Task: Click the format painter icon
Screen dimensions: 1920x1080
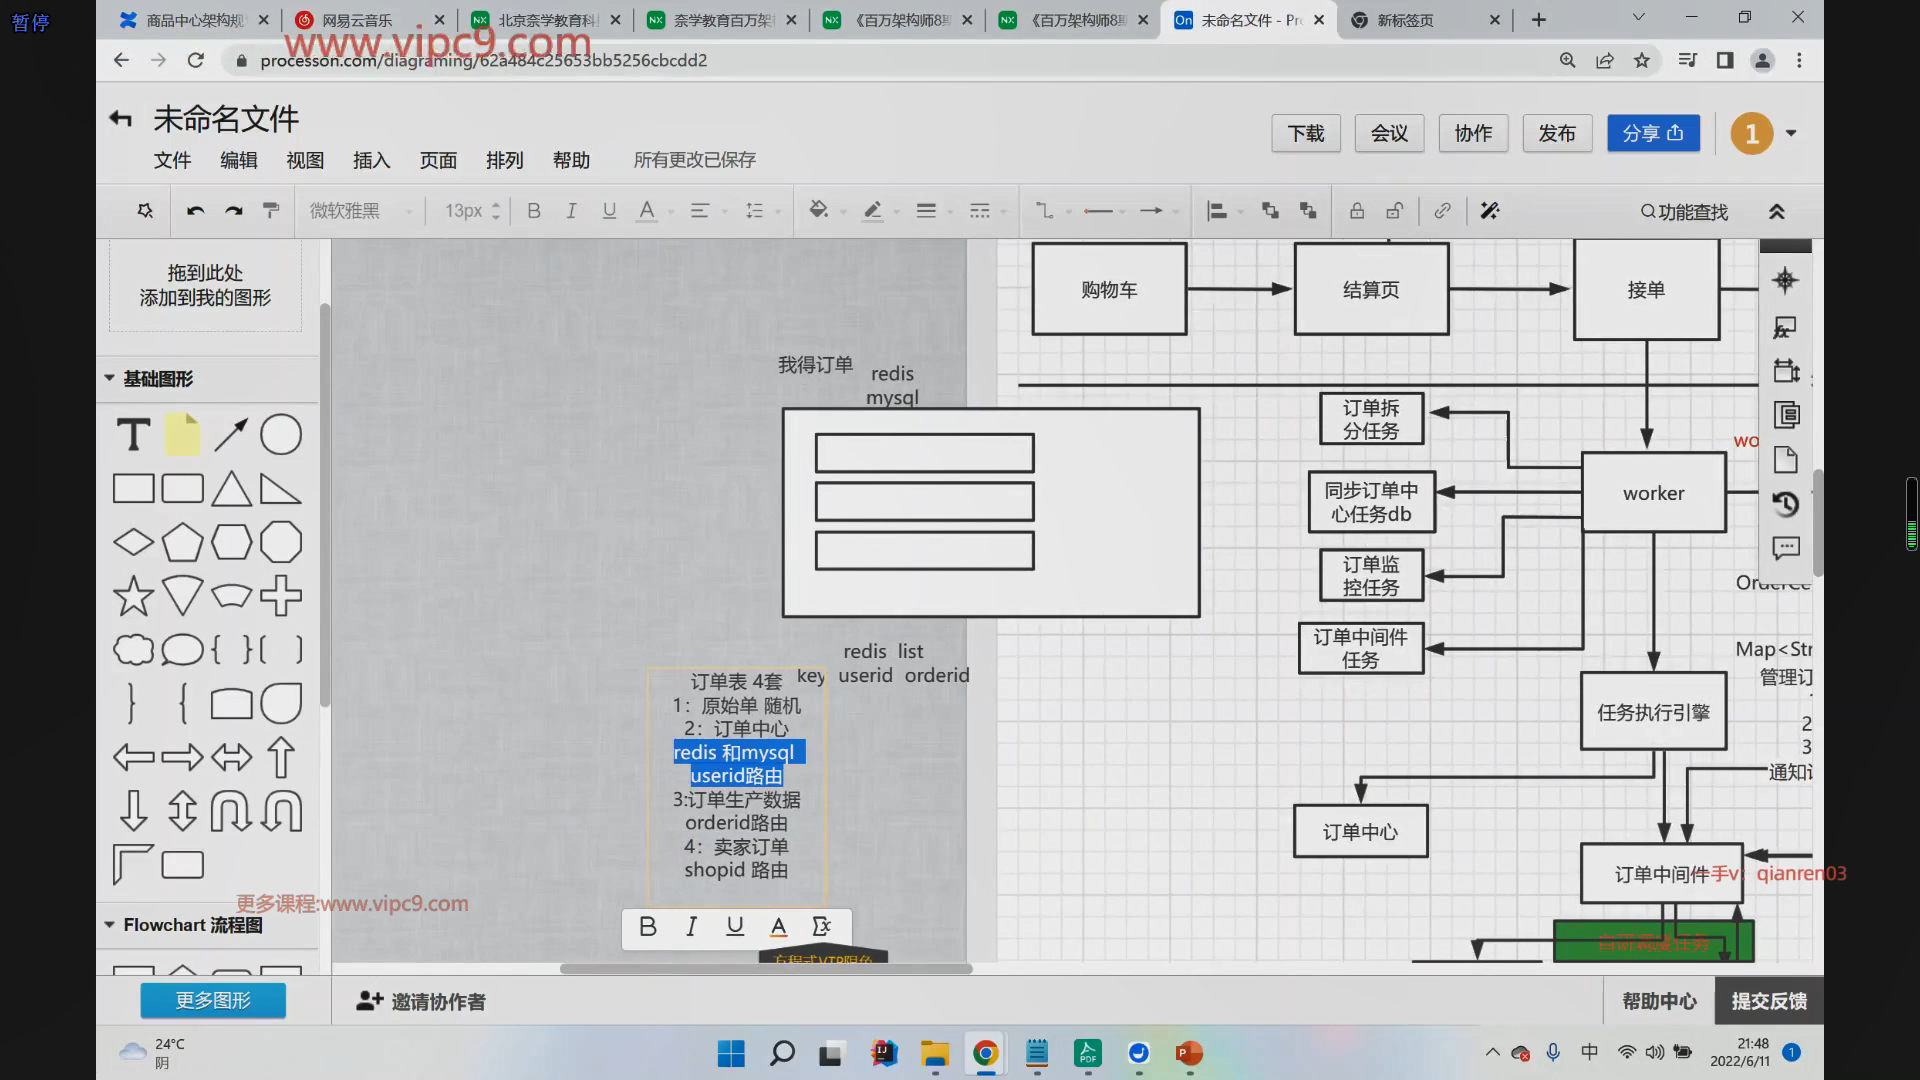Action: (271, 211)
